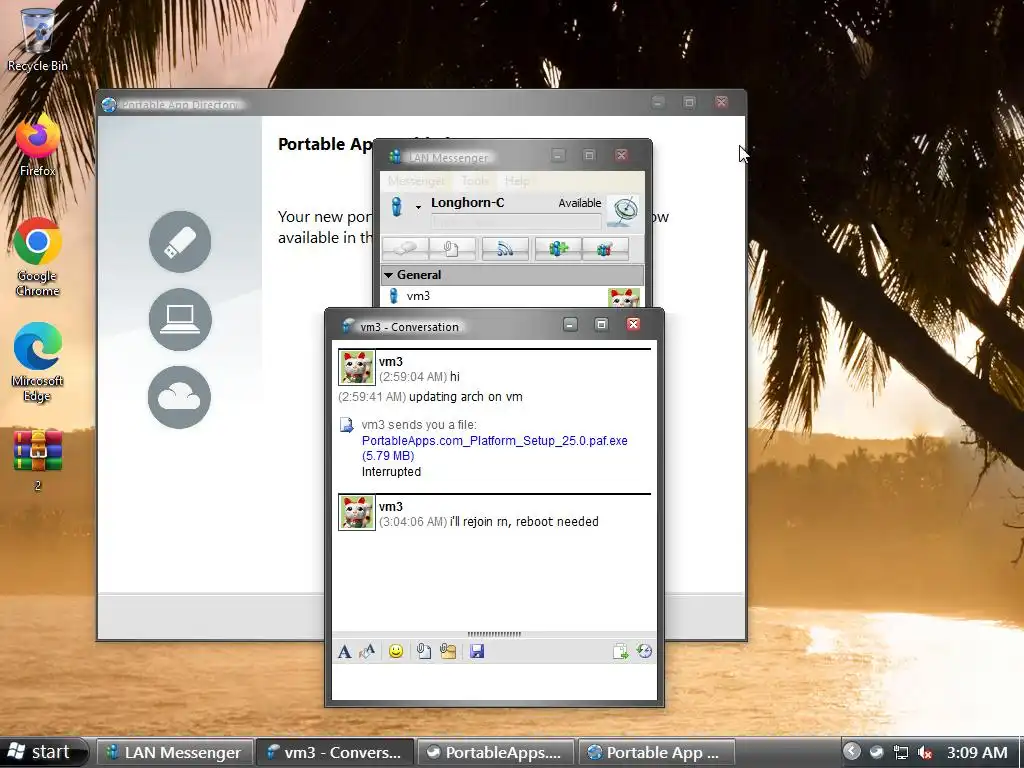Click the 3:09 AM system clock

977,752
